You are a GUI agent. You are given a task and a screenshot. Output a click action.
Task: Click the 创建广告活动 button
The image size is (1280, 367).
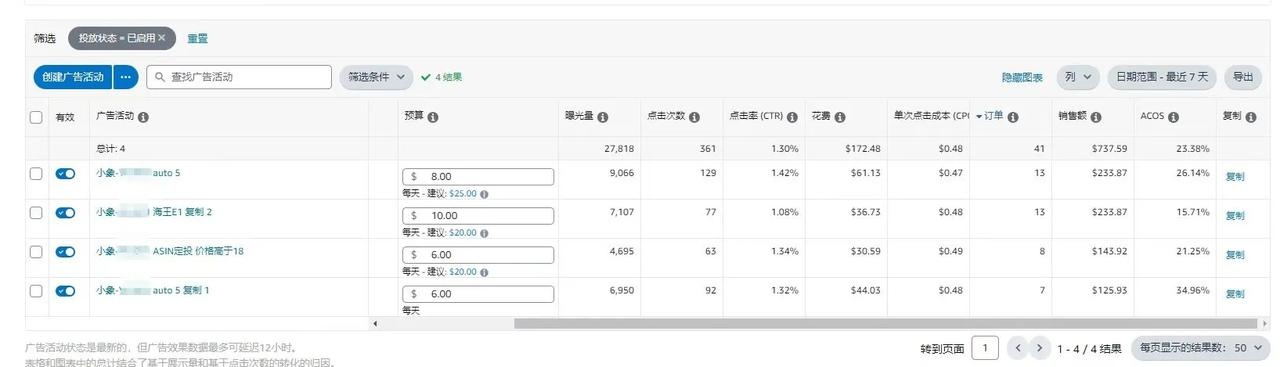[x=73, y=77]
